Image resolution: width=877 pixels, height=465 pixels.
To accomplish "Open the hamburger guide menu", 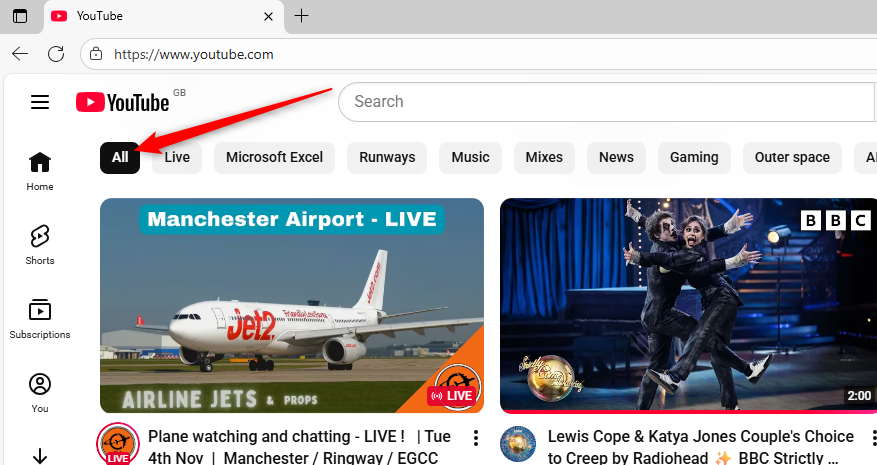I will point(40,102).
